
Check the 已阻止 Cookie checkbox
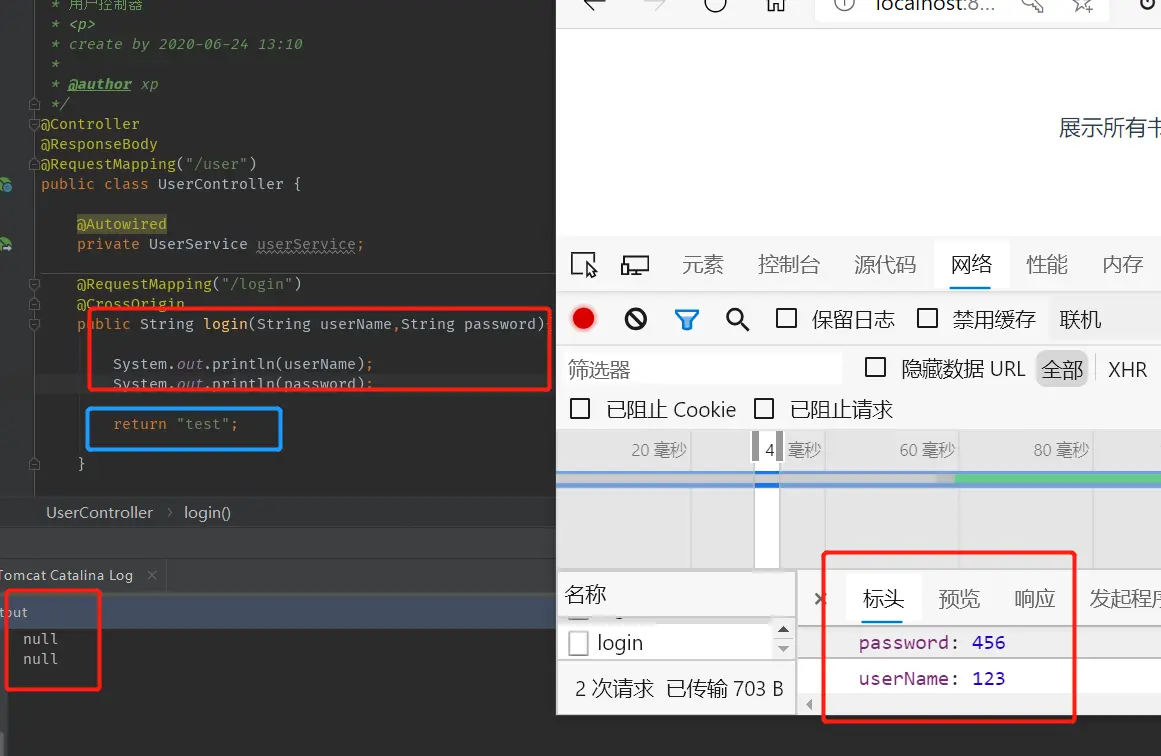tap(580, 409)
